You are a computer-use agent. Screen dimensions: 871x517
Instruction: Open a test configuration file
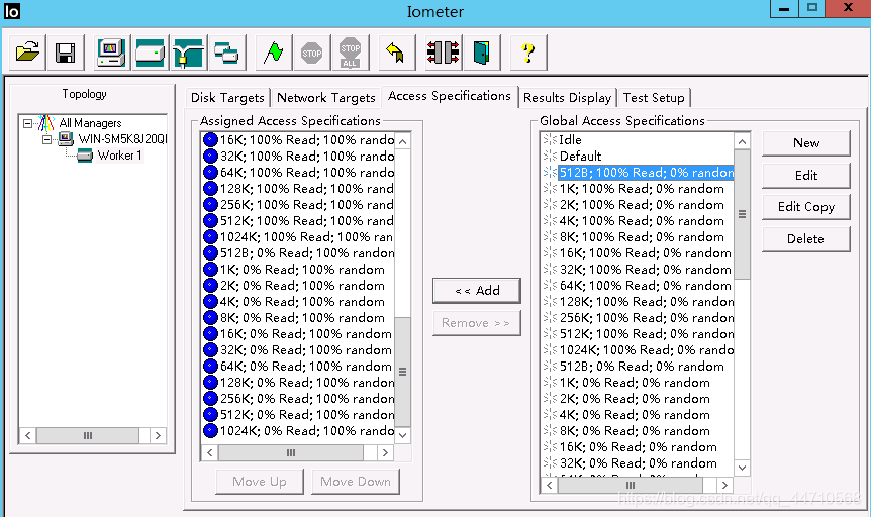[28, 53]
